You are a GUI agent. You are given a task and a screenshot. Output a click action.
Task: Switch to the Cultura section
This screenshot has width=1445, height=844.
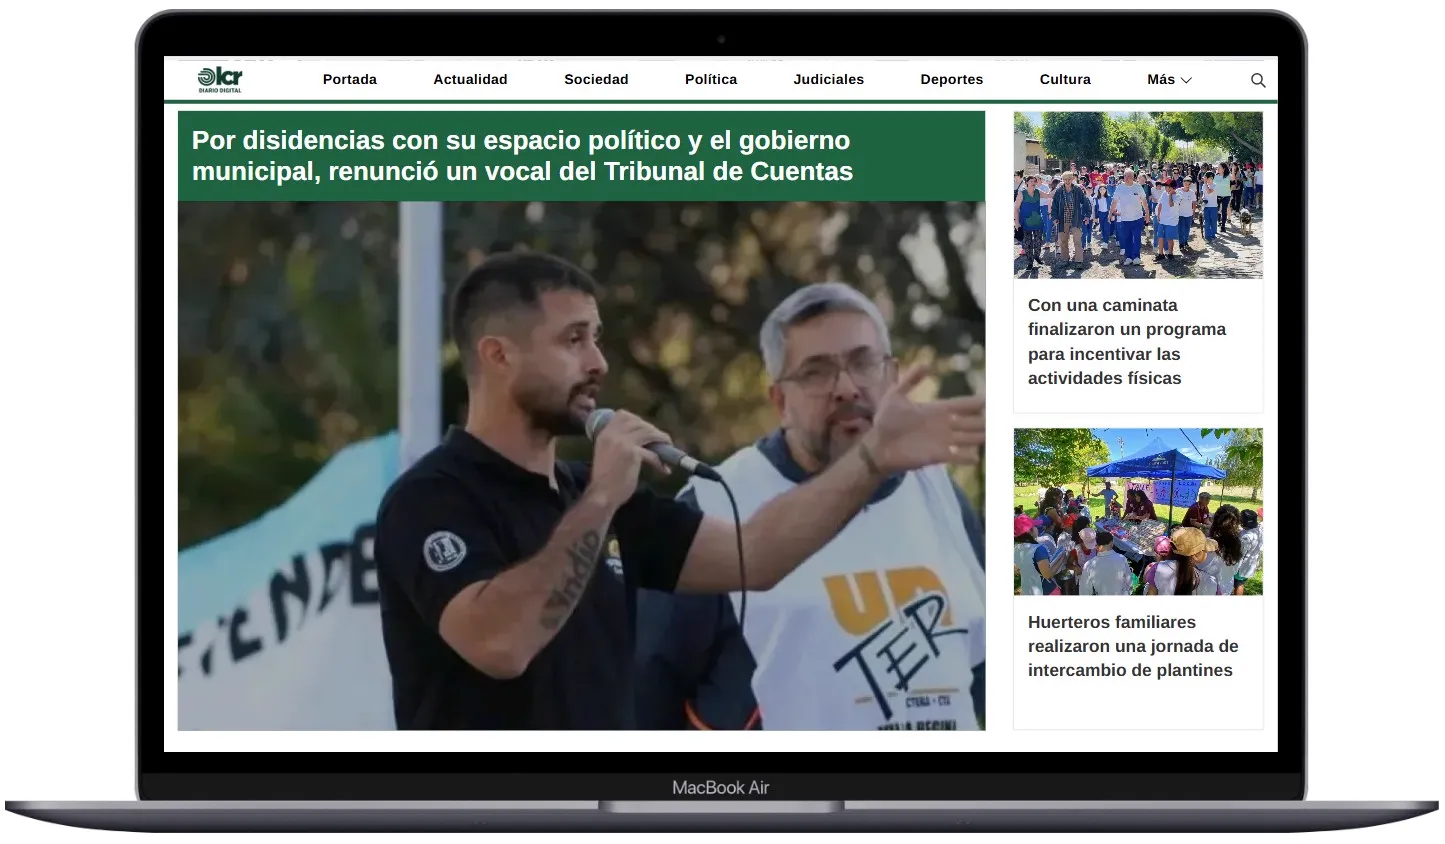point(1065,80)
